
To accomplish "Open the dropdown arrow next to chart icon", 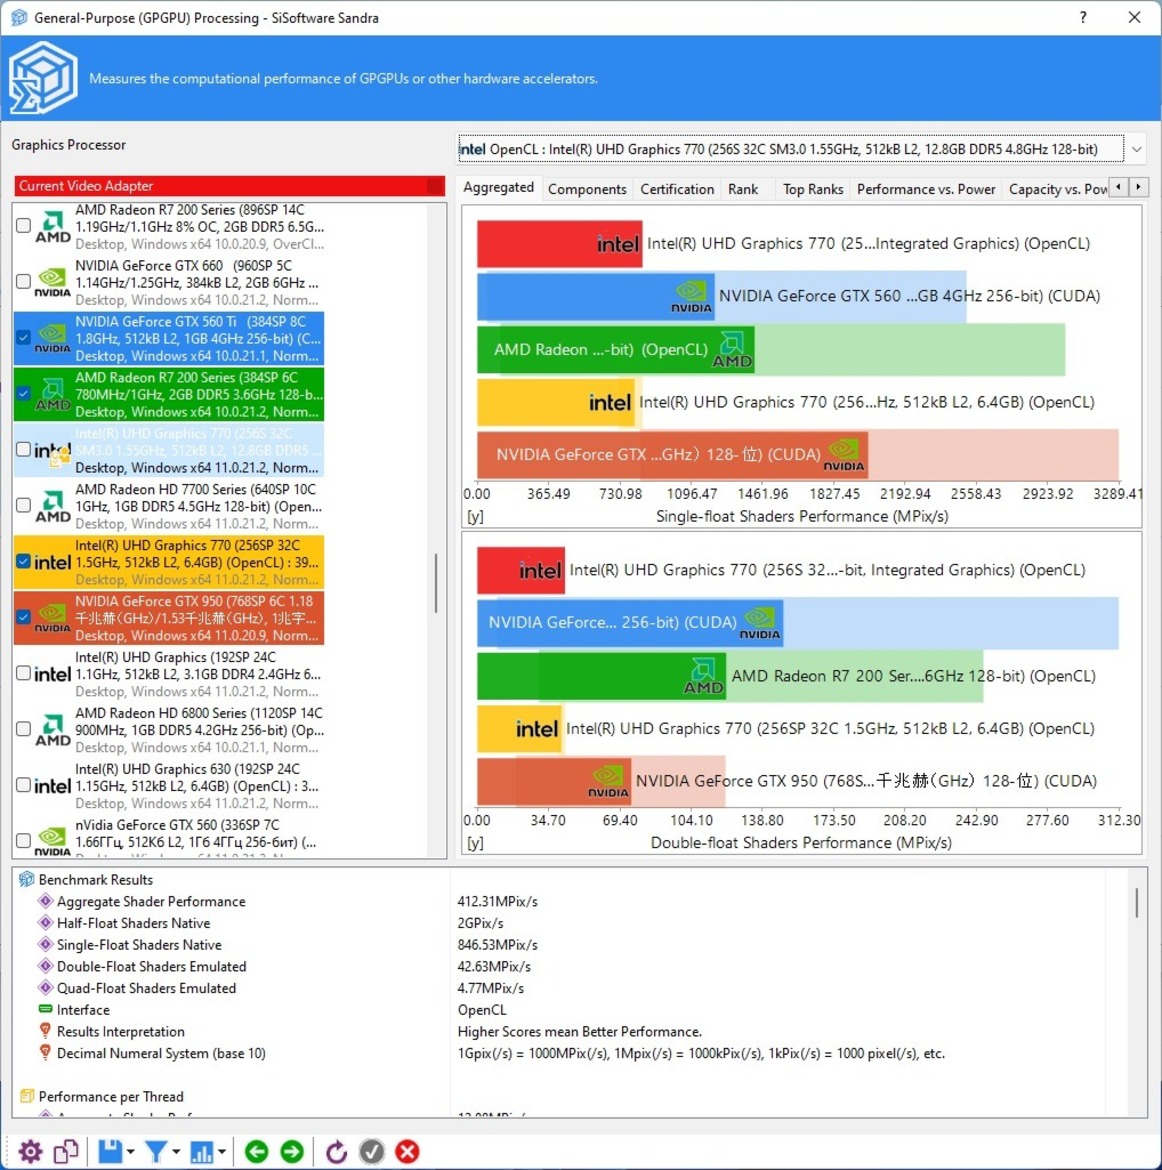I will pyautogui.click(x=222, y=1151).
